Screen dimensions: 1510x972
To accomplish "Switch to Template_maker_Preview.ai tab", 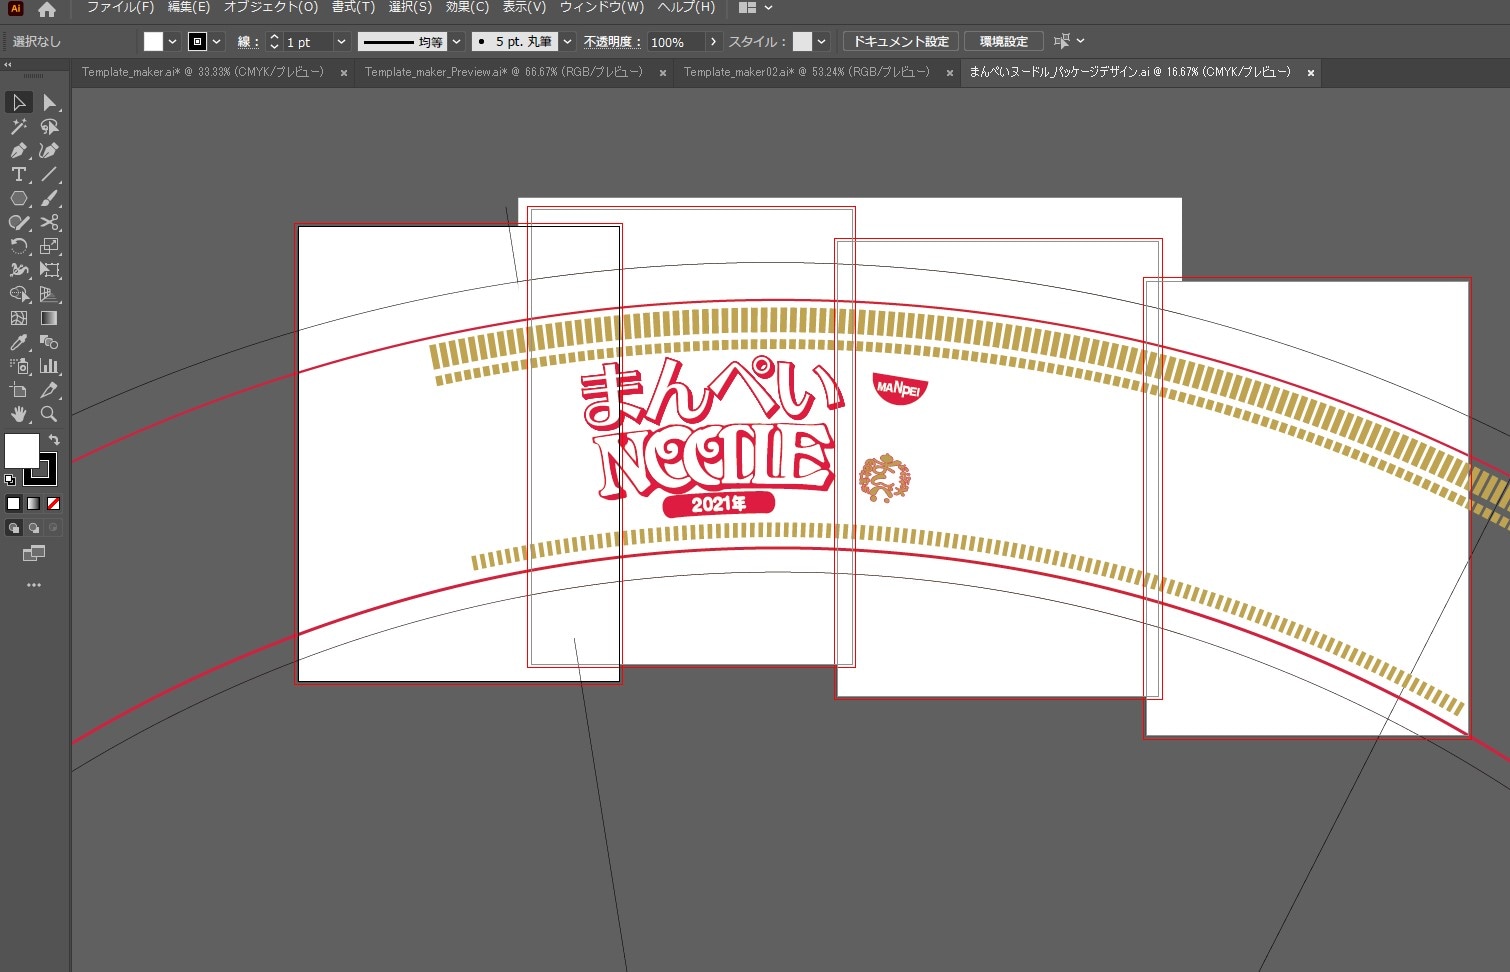I will point(503,73).
